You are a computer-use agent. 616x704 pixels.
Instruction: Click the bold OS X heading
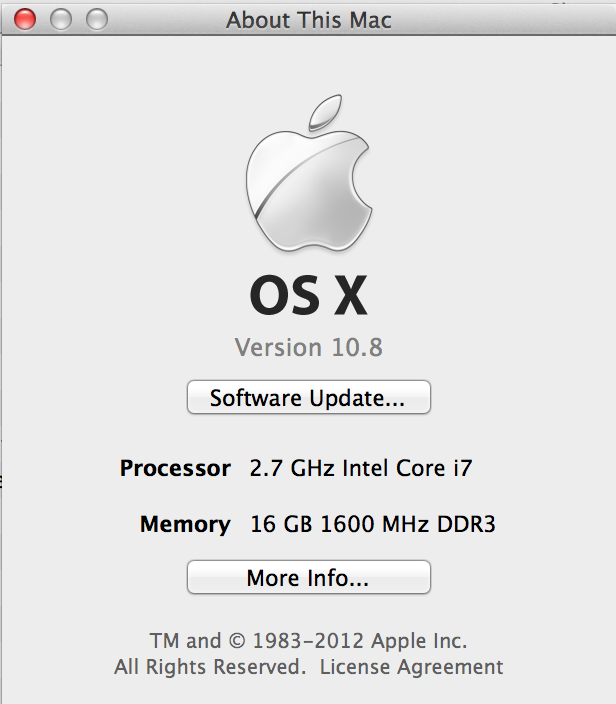(308, 295)
